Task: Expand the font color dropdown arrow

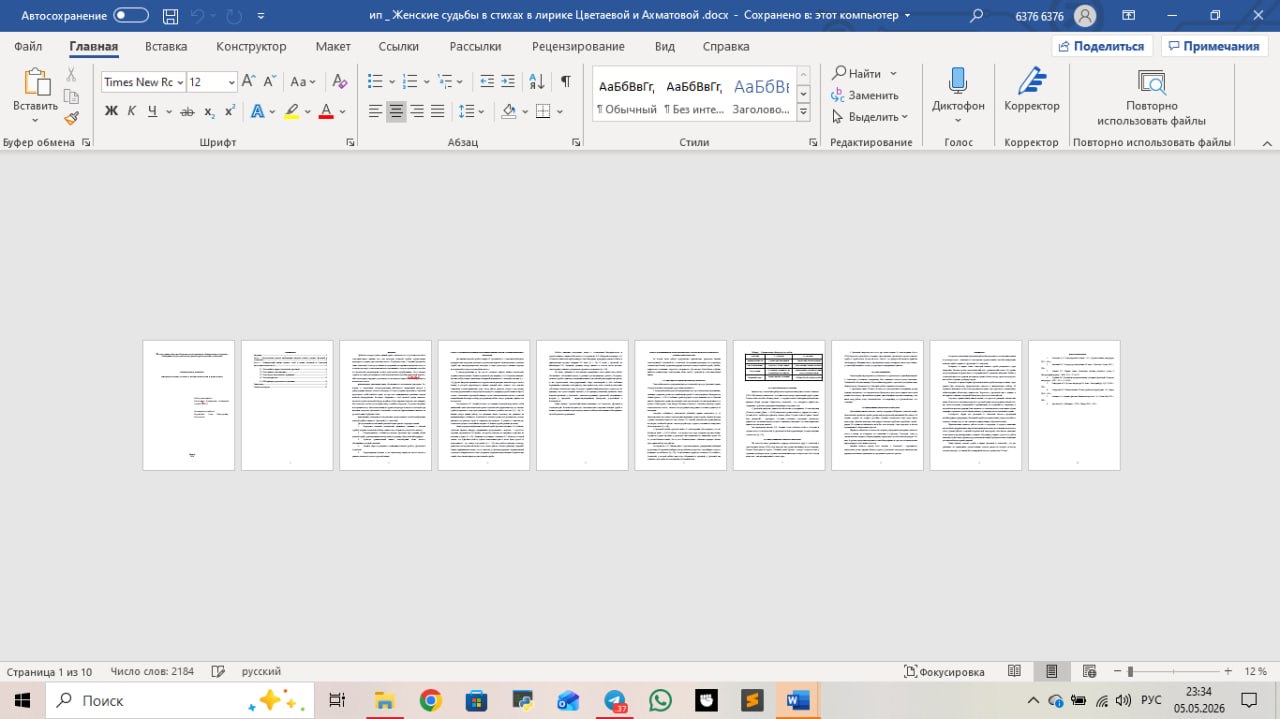Action: pos(342,111)
